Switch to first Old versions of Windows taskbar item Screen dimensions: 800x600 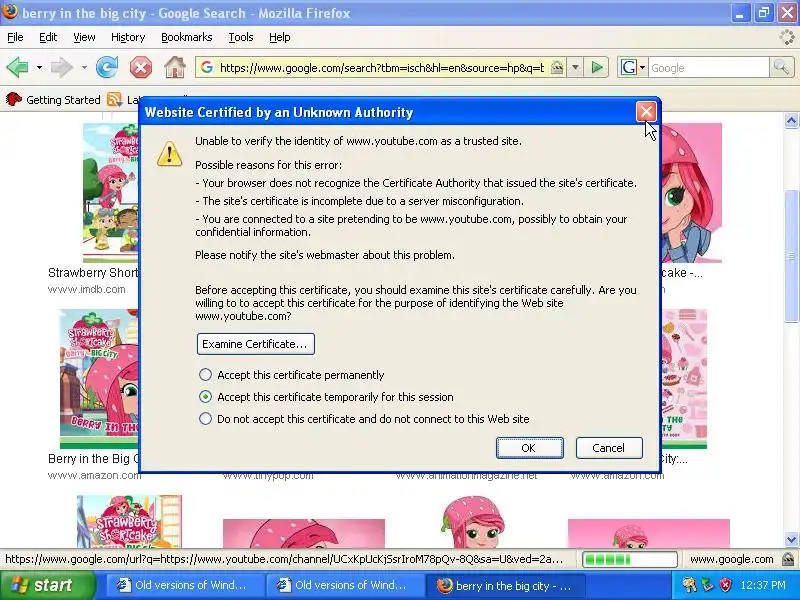point(185,585)
